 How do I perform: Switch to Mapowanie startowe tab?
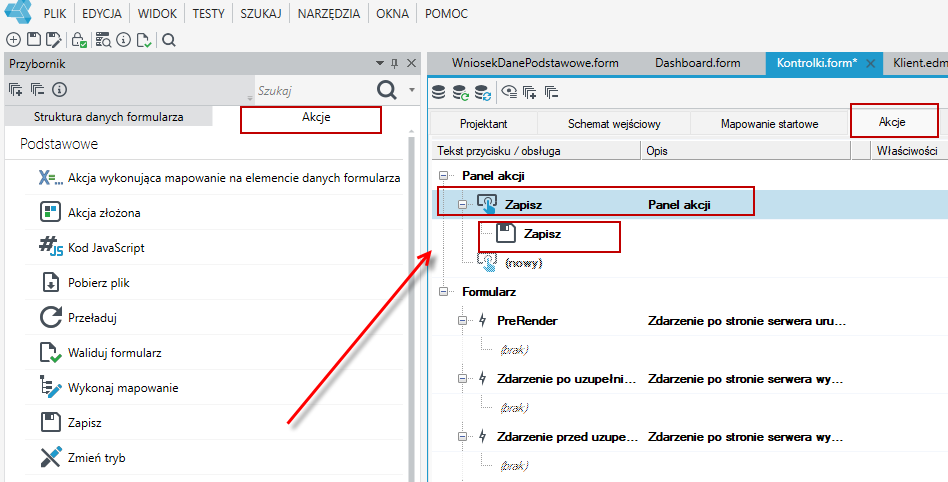pos(769,124)
